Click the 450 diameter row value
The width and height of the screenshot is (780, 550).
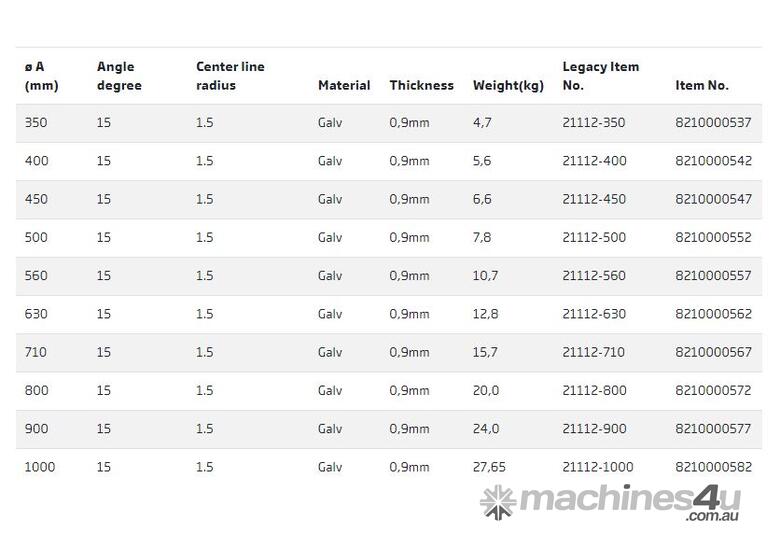click(36, 199)
